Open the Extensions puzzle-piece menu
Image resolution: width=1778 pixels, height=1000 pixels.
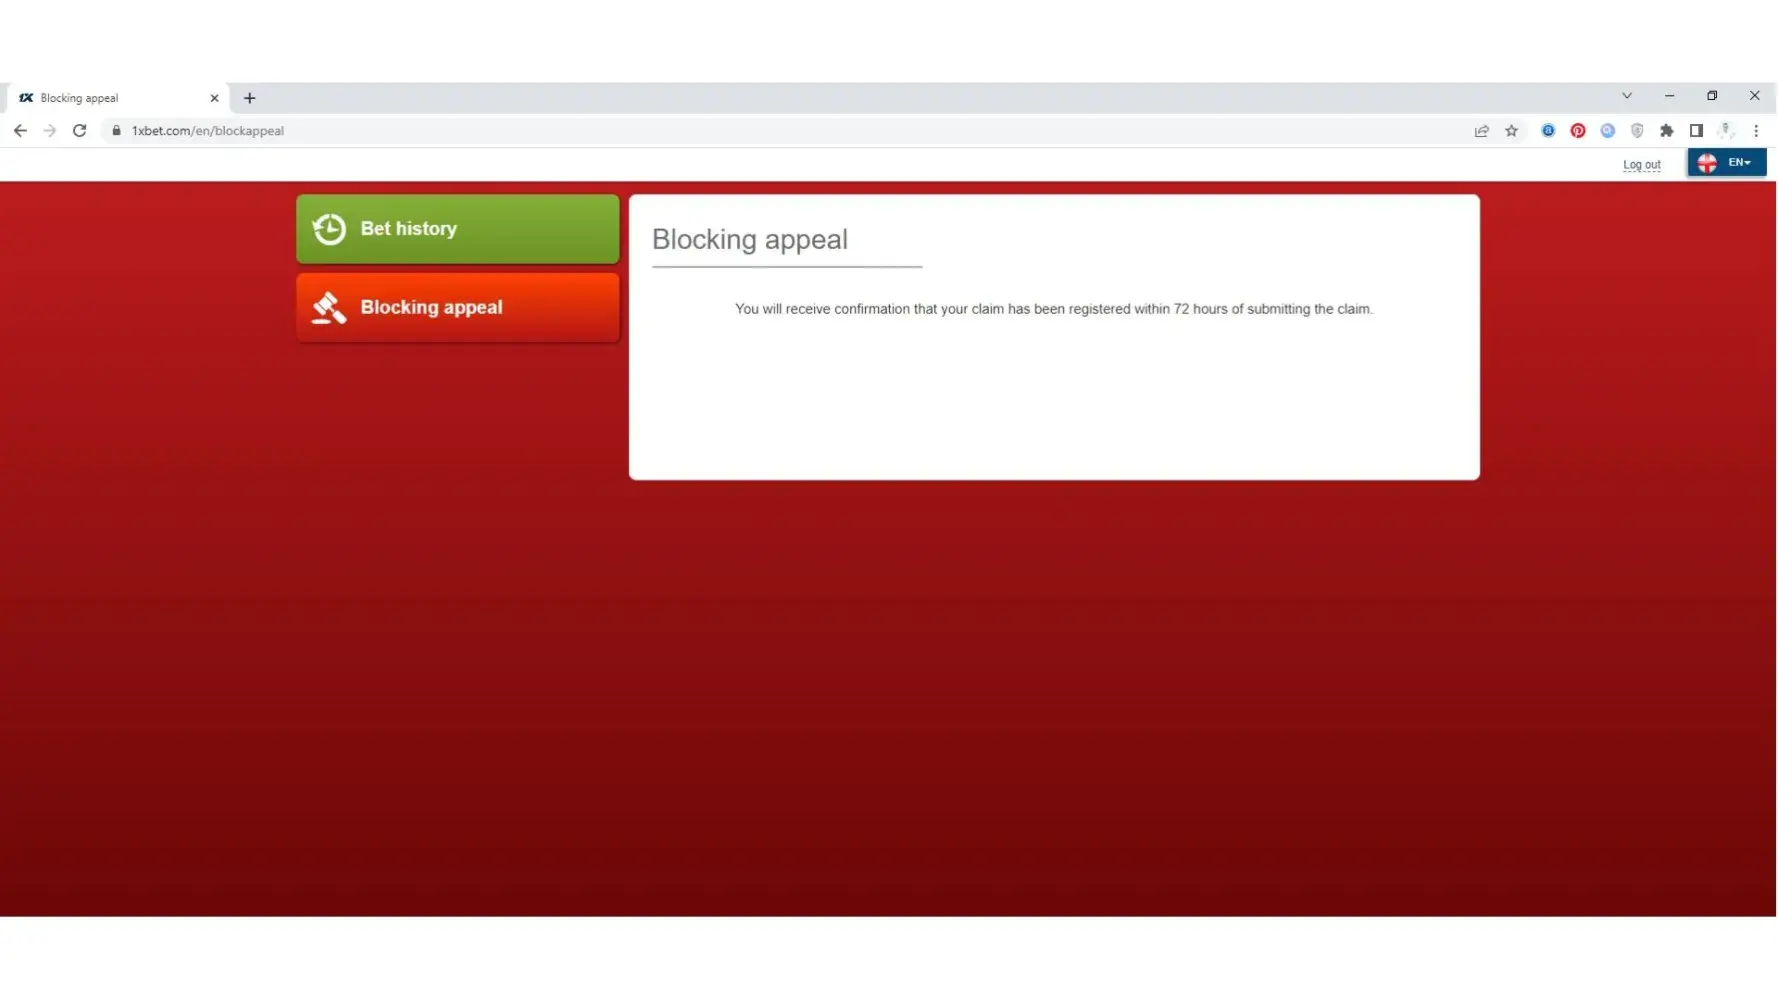click(x=1666, y=131)
